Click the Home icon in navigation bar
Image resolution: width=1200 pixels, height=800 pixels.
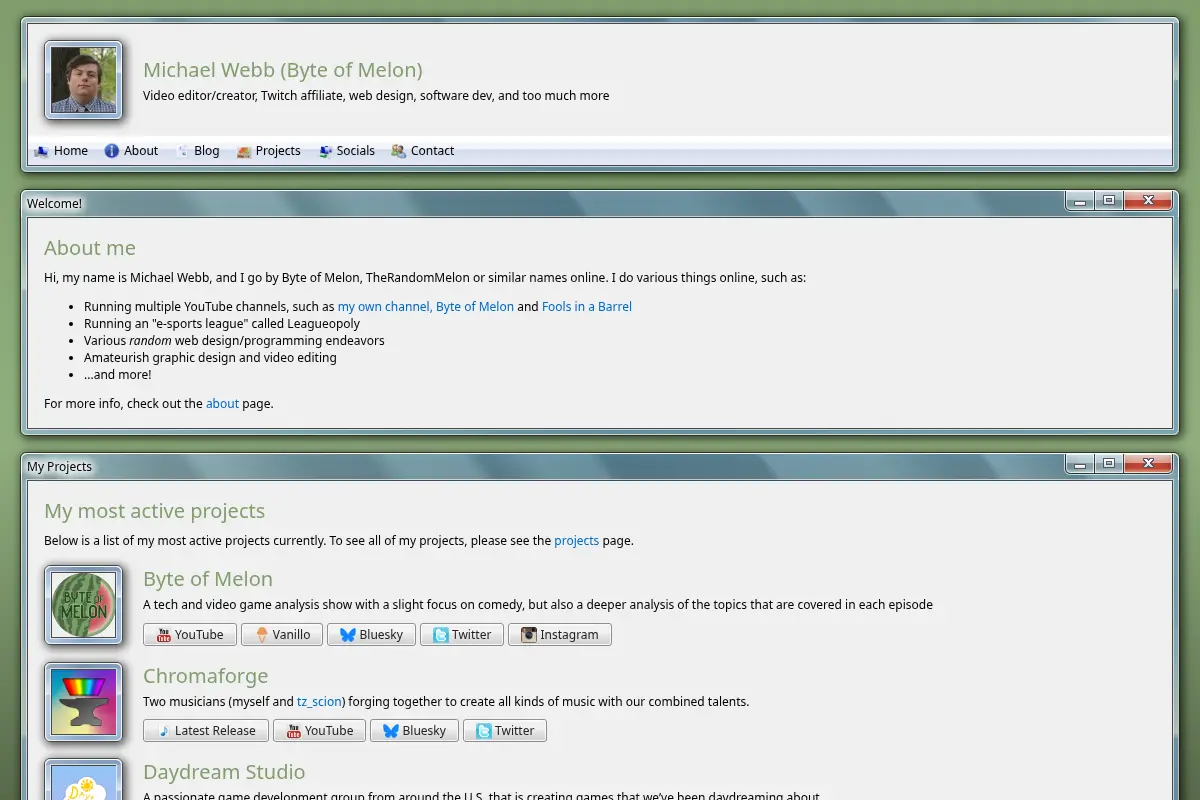click(41, 151)
